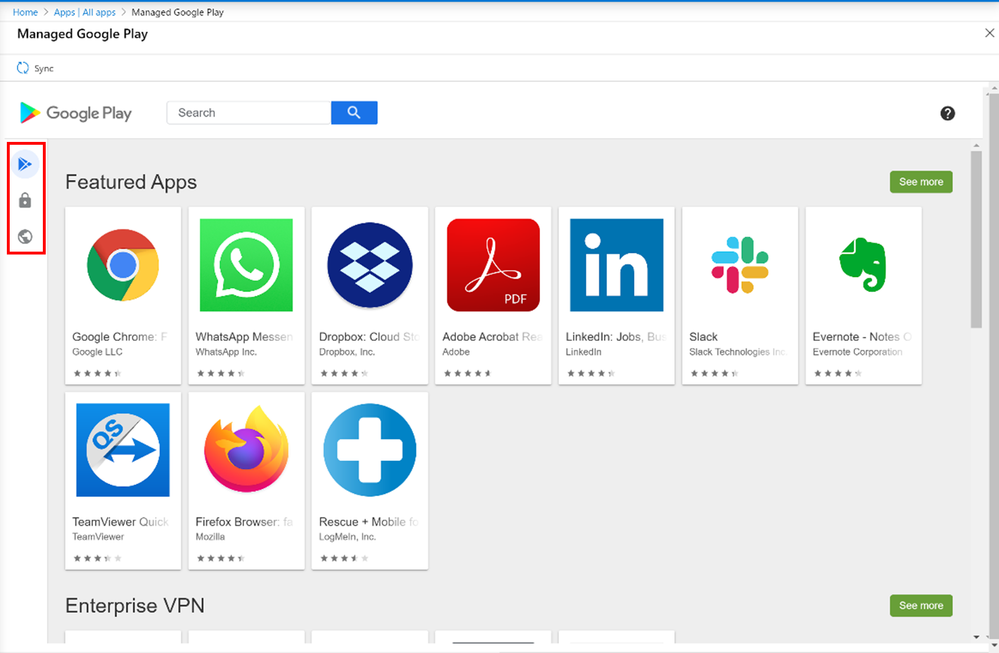Open the Google Play store sidebar icon
The height and width of the screenshot is (653, 999).
tap(25, 164)
